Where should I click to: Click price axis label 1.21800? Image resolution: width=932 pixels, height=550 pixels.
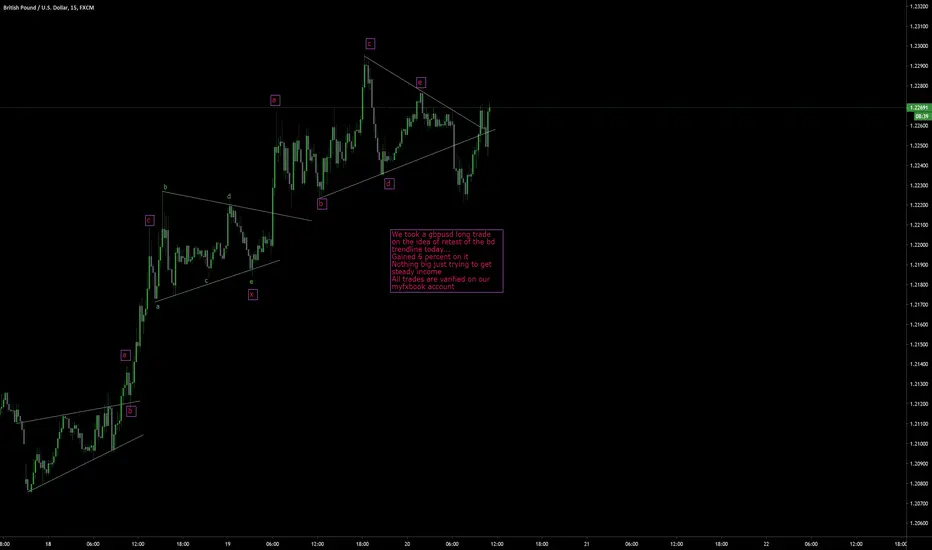(x=919, y=285)
